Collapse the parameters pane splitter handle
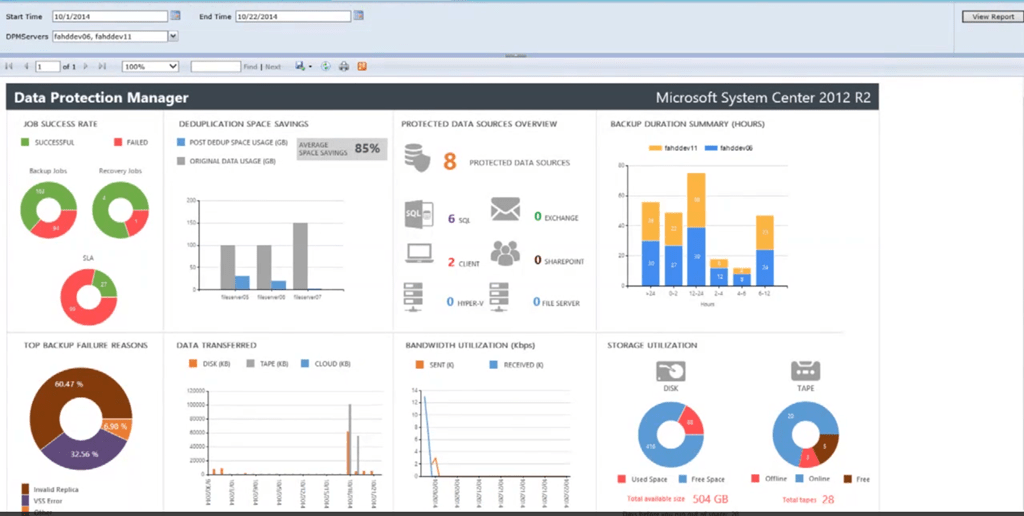Screen dimensions: 1024x516 (515, 56)
